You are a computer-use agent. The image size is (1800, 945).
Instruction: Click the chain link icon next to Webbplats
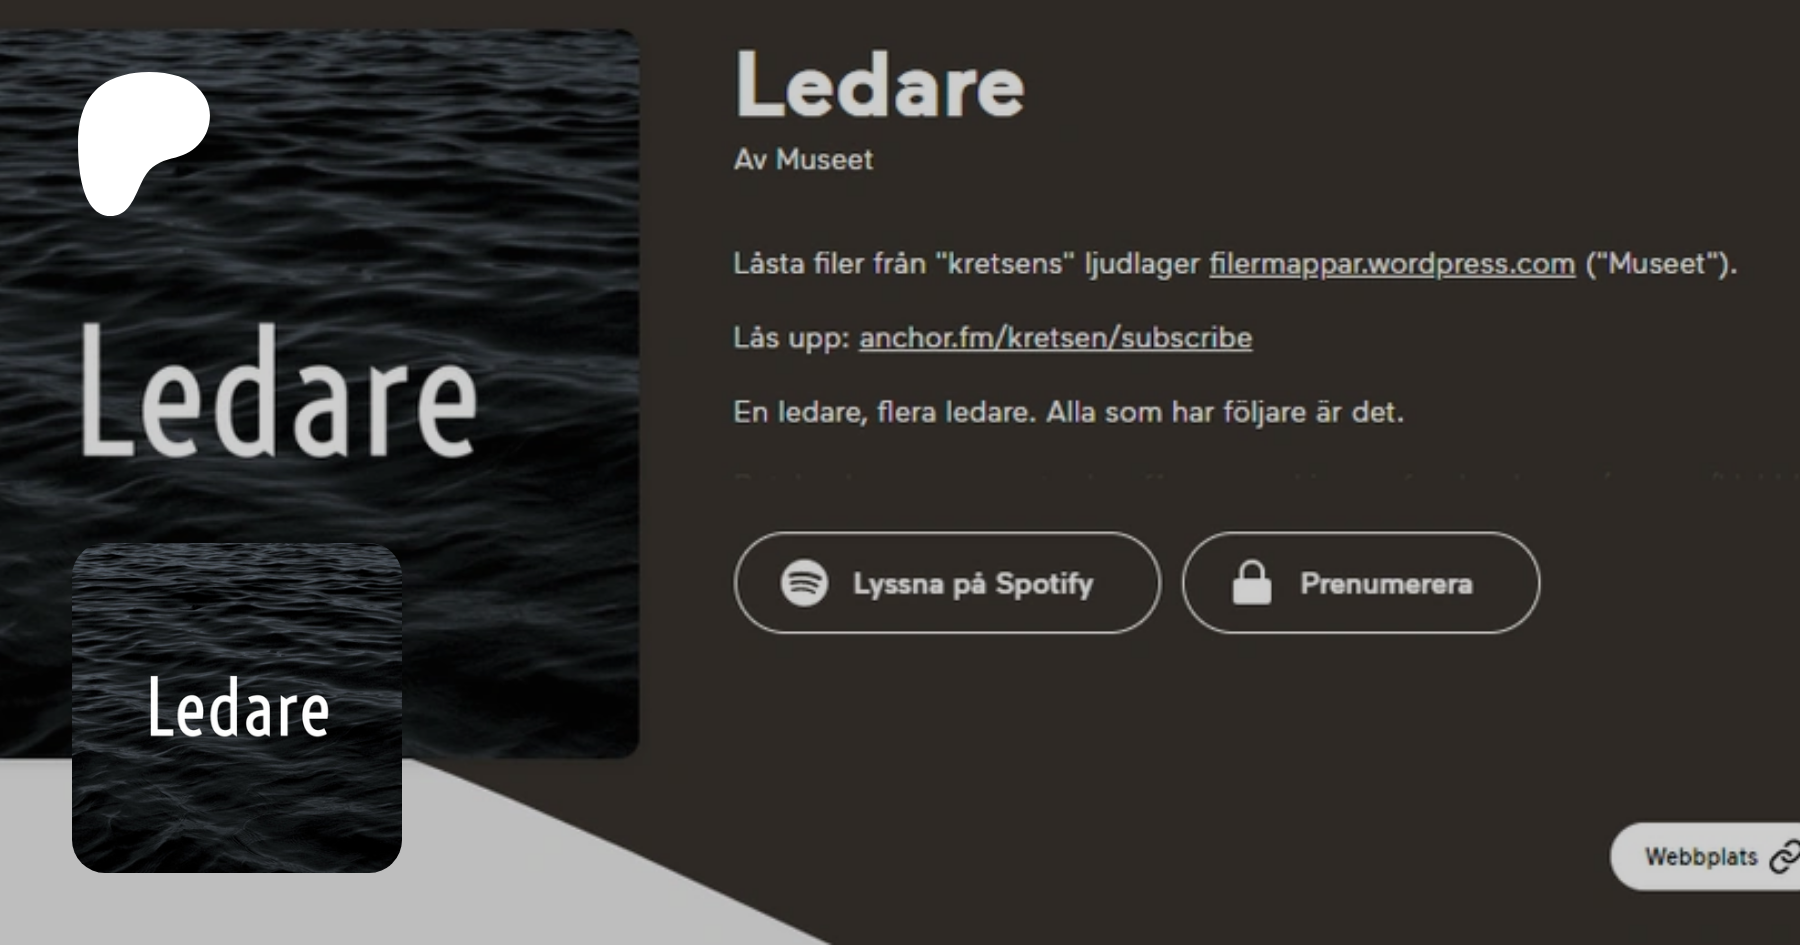(1784, 857)
